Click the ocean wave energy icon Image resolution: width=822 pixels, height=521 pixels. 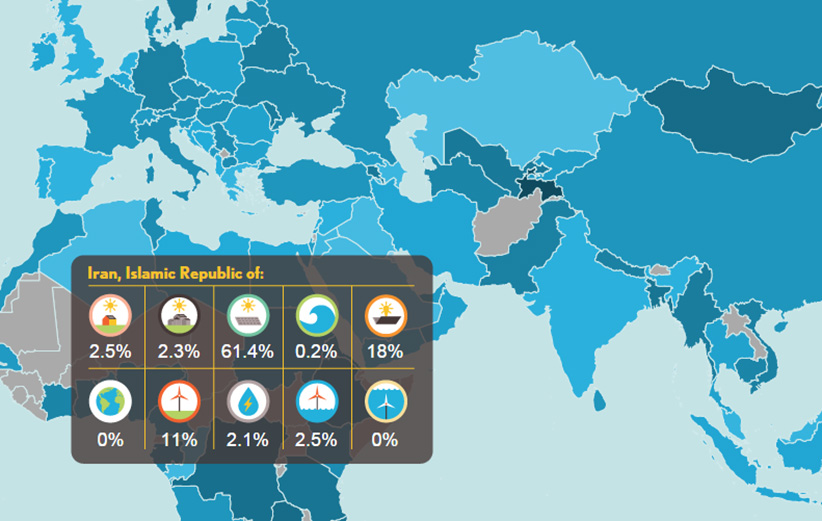[317, 315]
